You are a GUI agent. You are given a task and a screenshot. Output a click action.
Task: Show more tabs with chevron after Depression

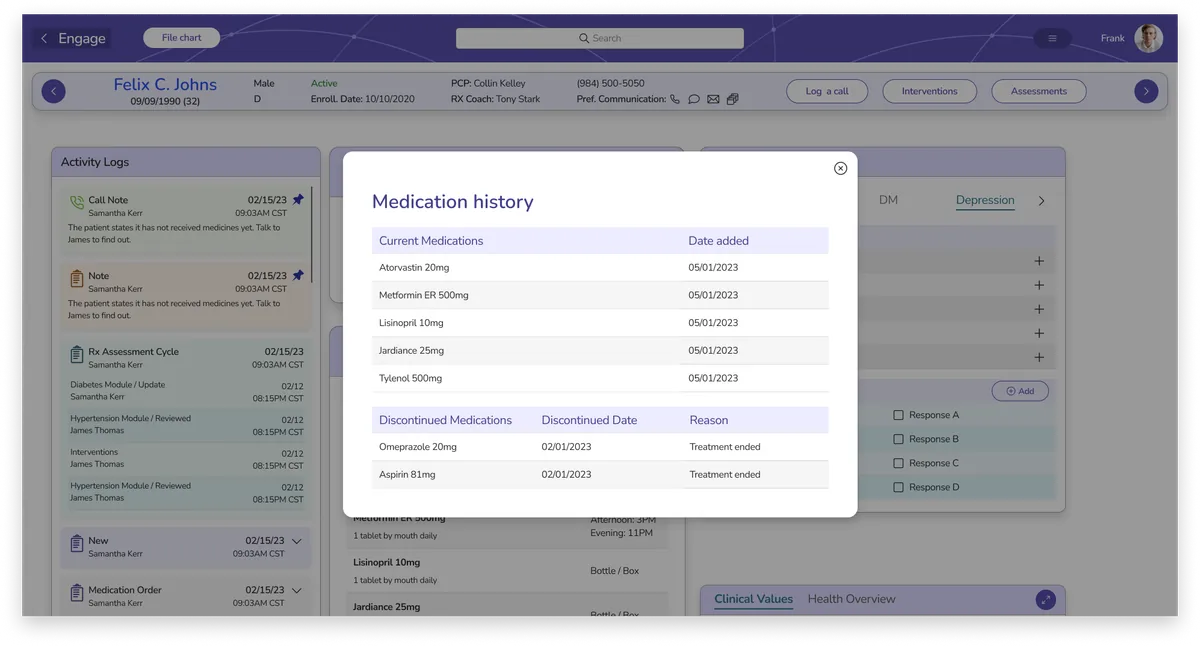point(1041,201)
